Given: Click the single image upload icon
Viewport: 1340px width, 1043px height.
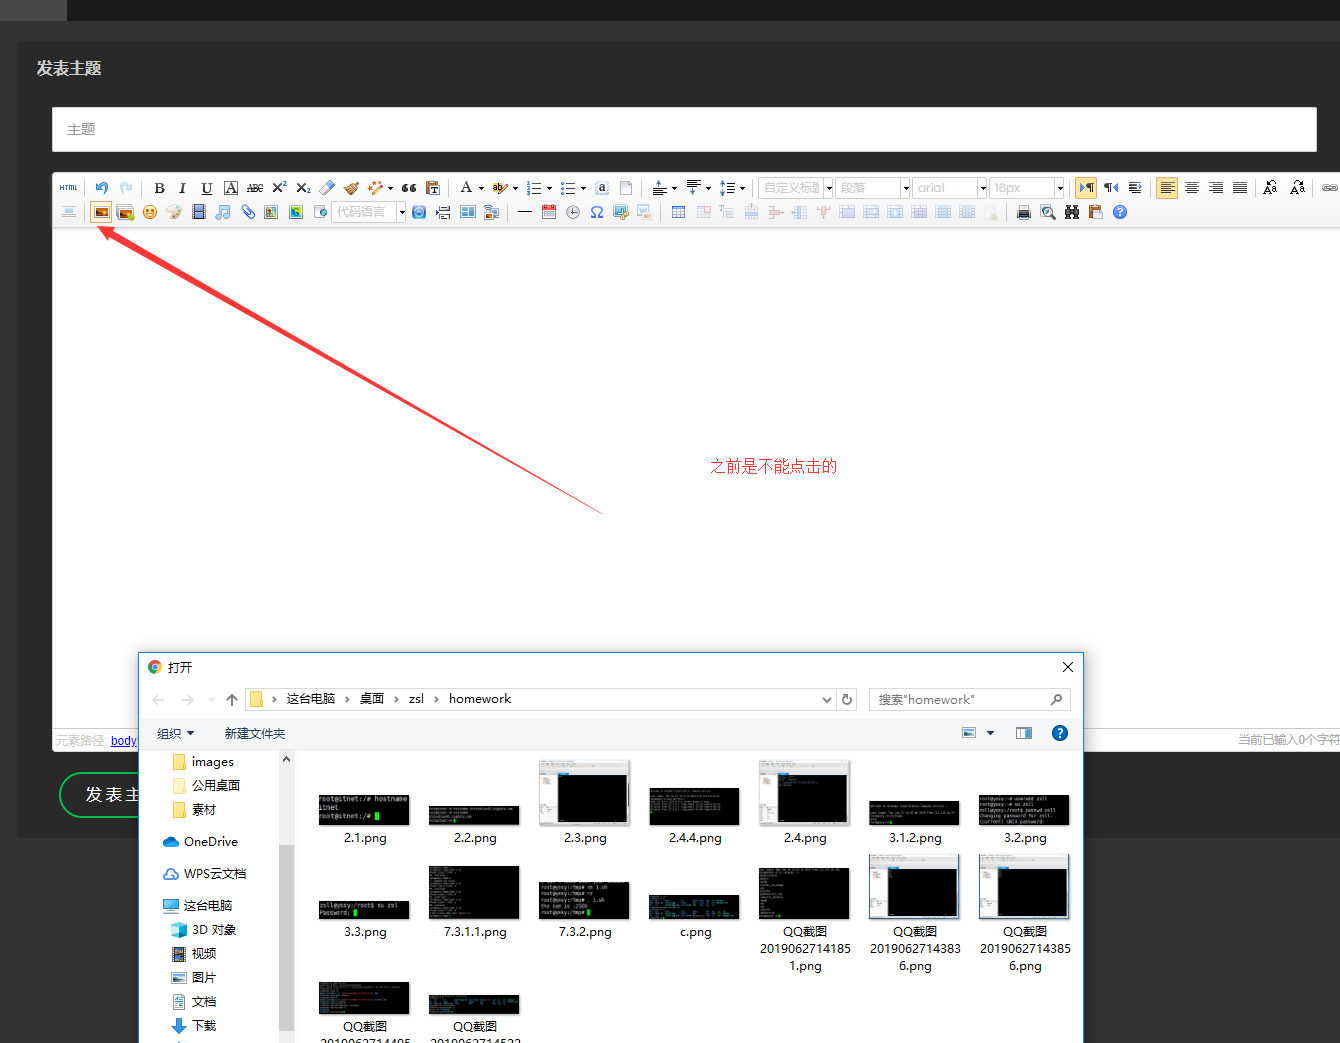Looking at the screenshot, I should (x=101, y=212).
